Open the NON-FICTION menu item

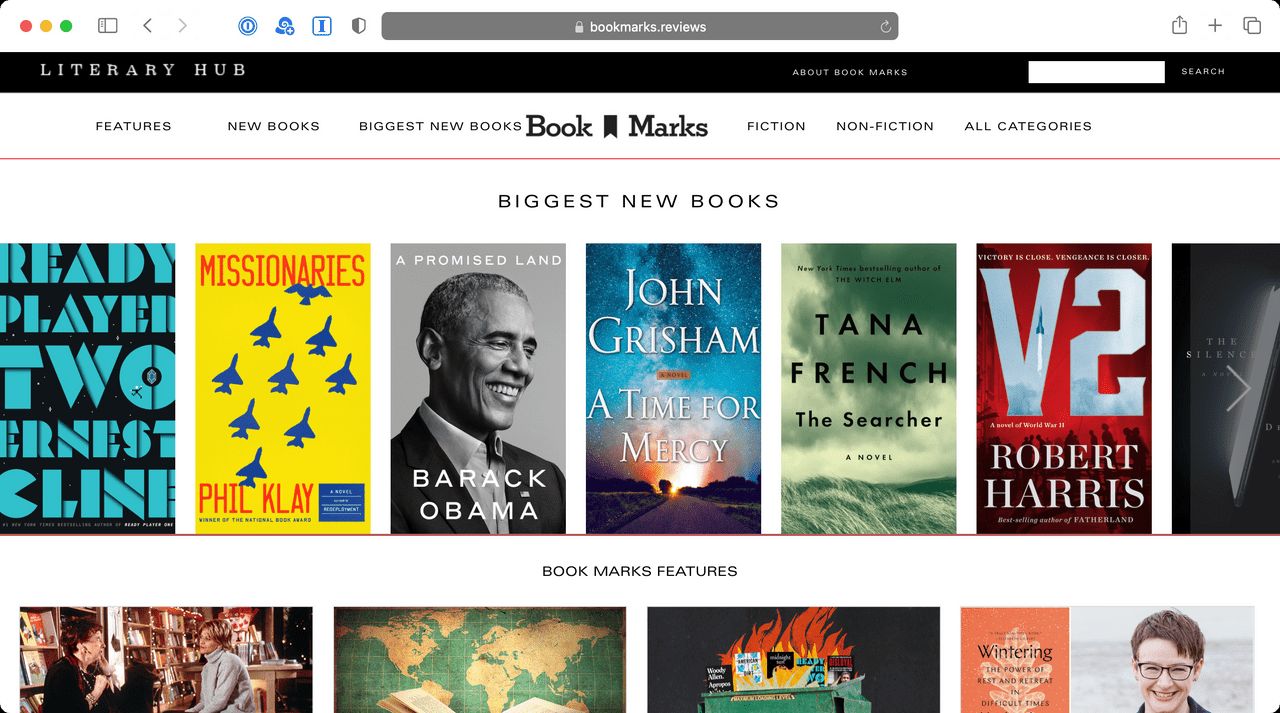[x=885, y=126]
